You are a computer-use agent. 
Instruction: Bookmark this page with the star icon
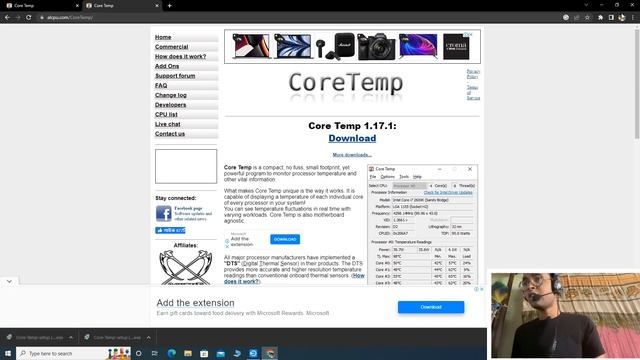(587, 17)
